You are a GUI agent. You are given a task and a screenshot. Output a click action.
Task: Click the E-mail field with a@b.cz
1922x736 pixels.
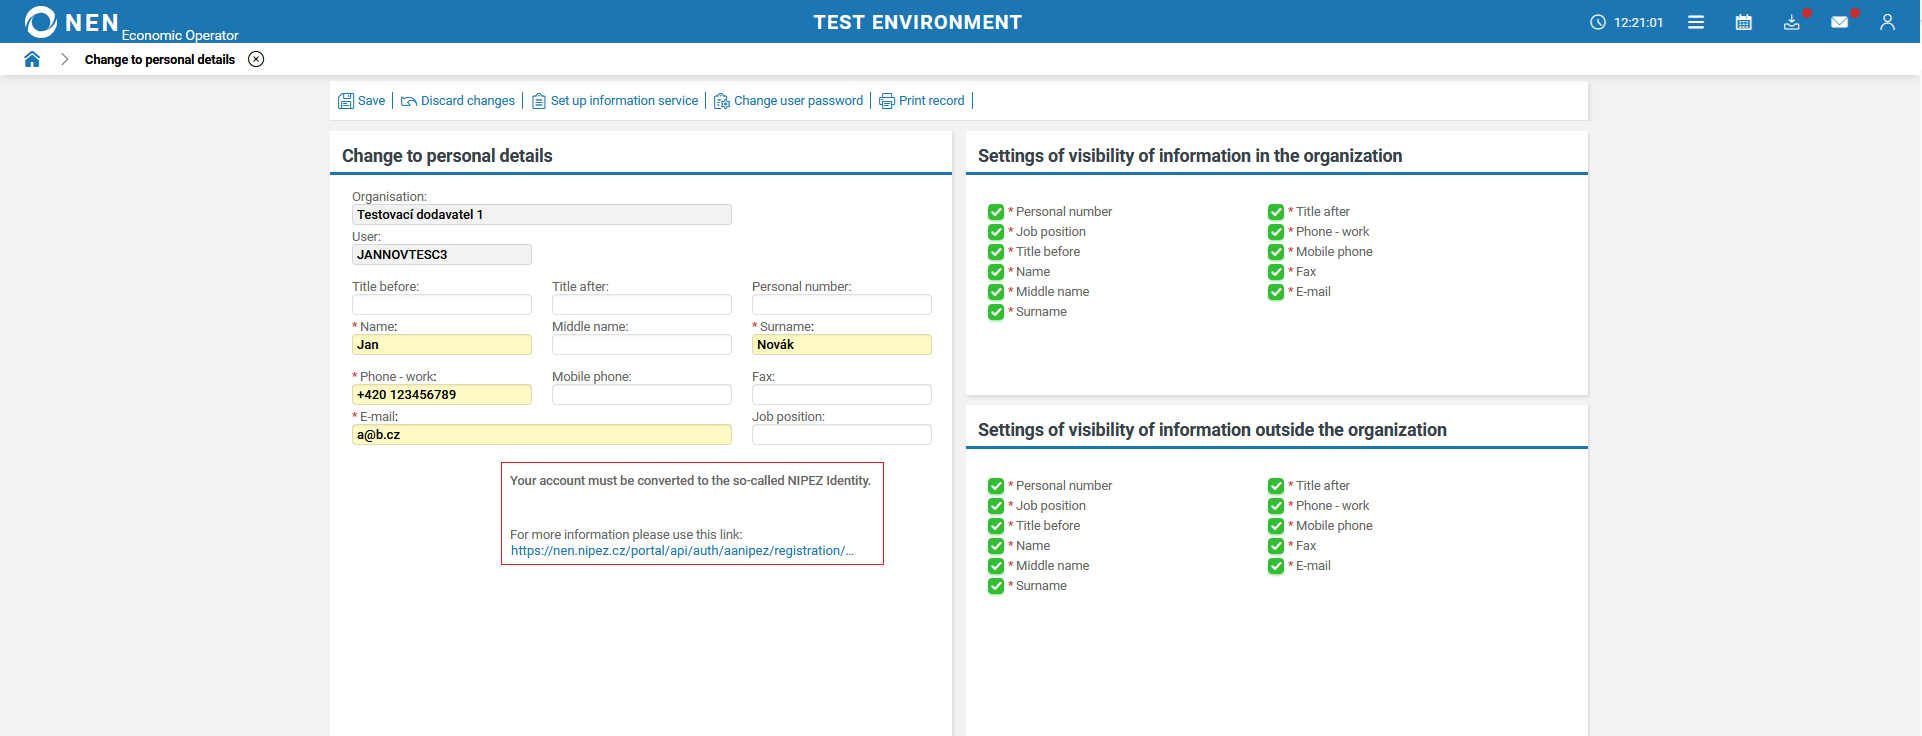542,435
